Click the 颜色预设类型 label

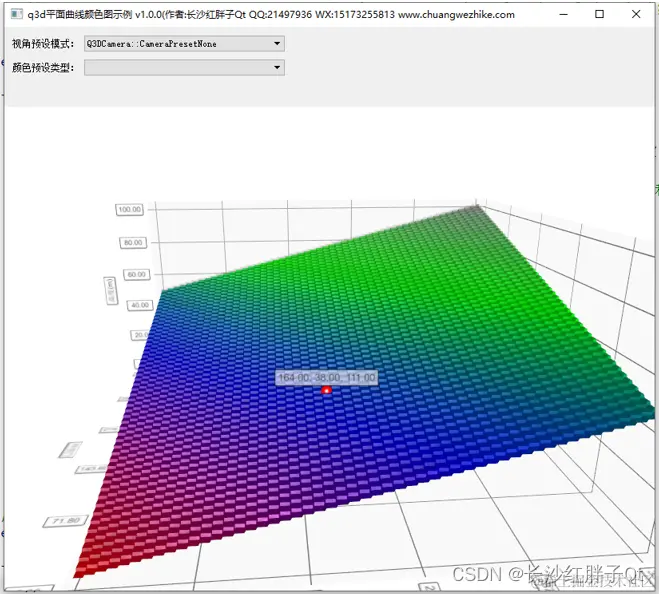[43, 68]
